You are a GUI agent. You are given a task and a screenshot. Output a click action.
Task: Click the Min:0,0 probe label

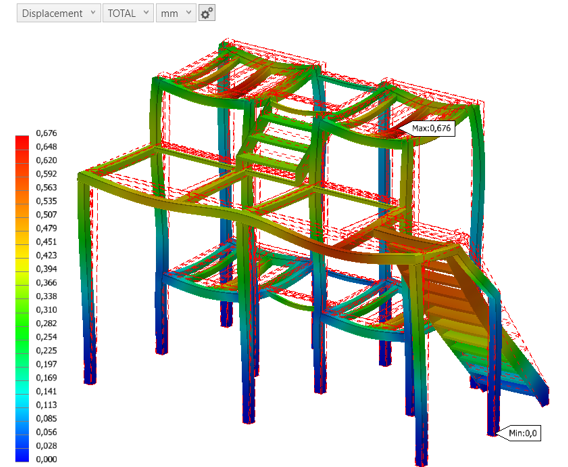point(522,433)
